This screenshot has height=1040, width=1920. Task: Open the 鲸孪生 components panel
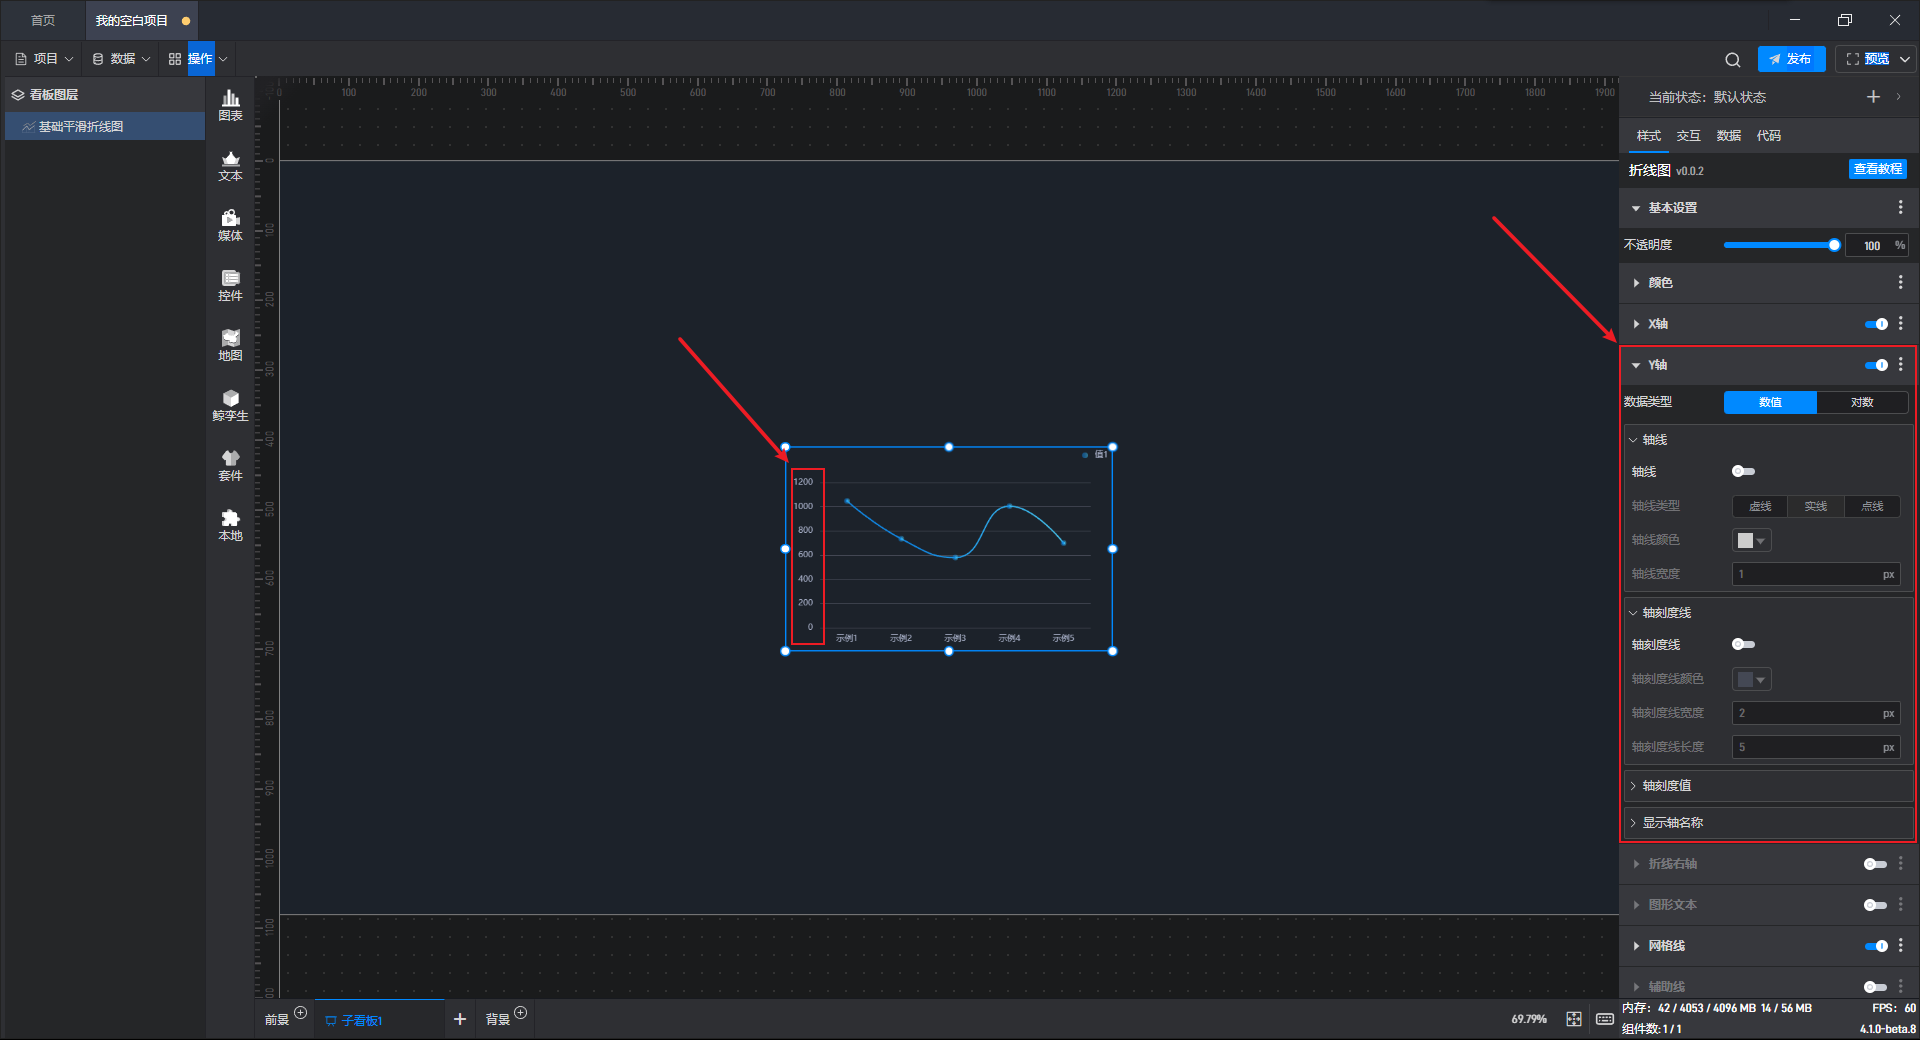[230, 405]
